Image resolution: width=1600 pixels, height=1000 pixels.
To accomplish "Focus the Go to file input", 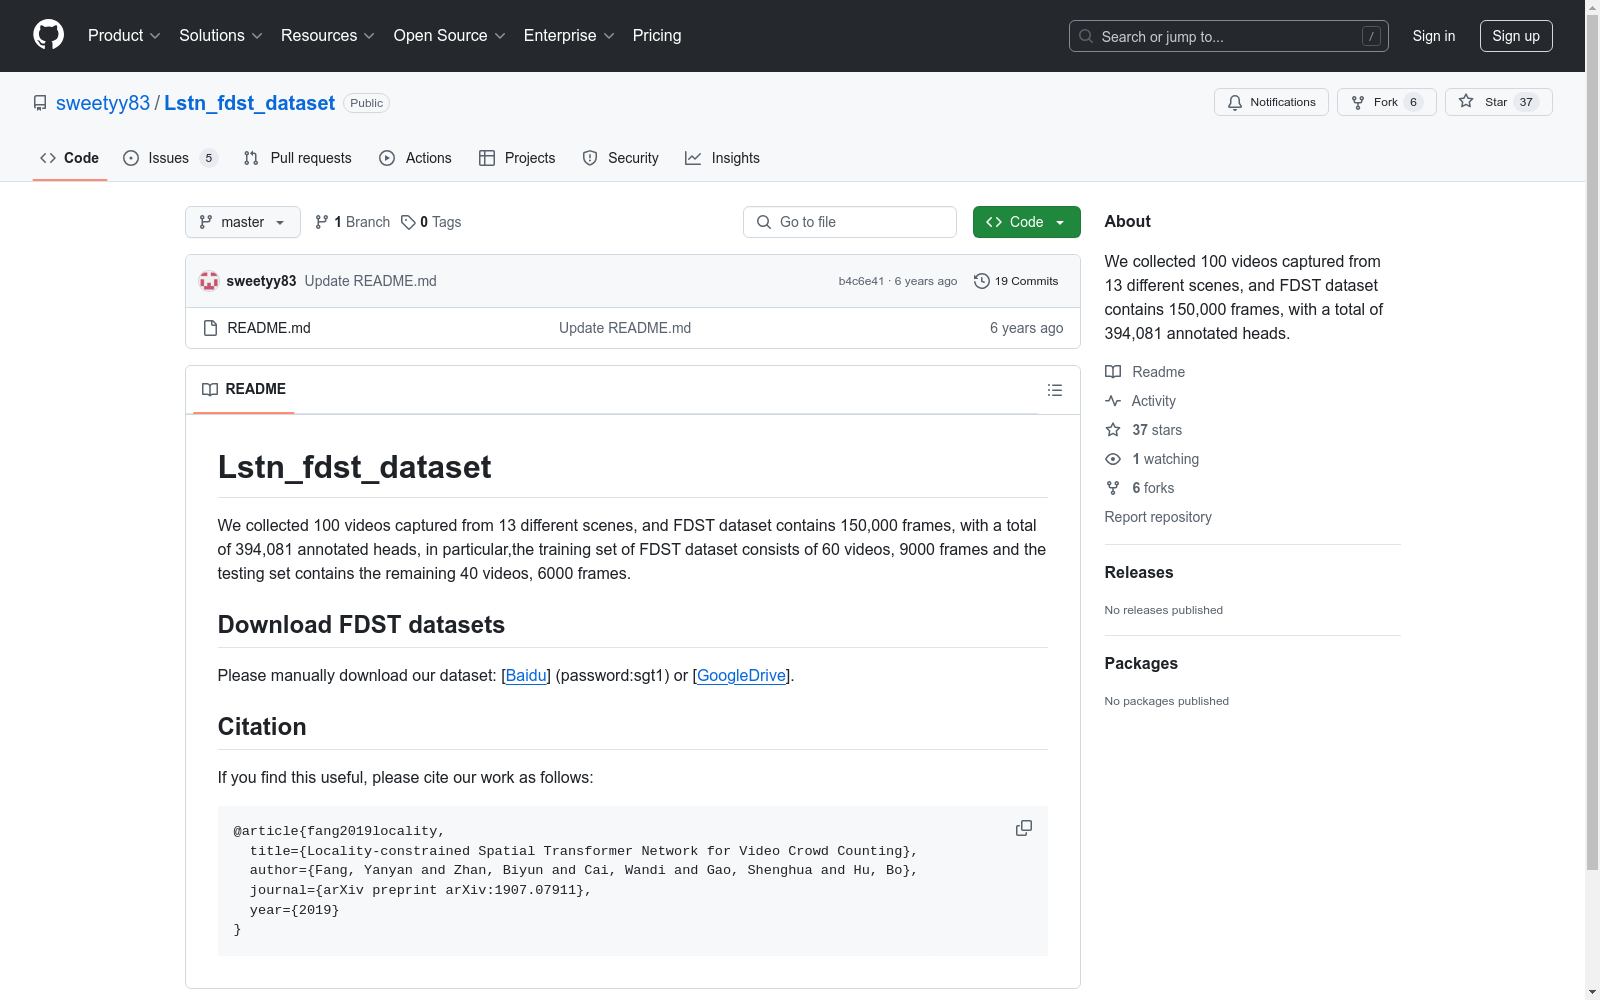I will [850, 222].
